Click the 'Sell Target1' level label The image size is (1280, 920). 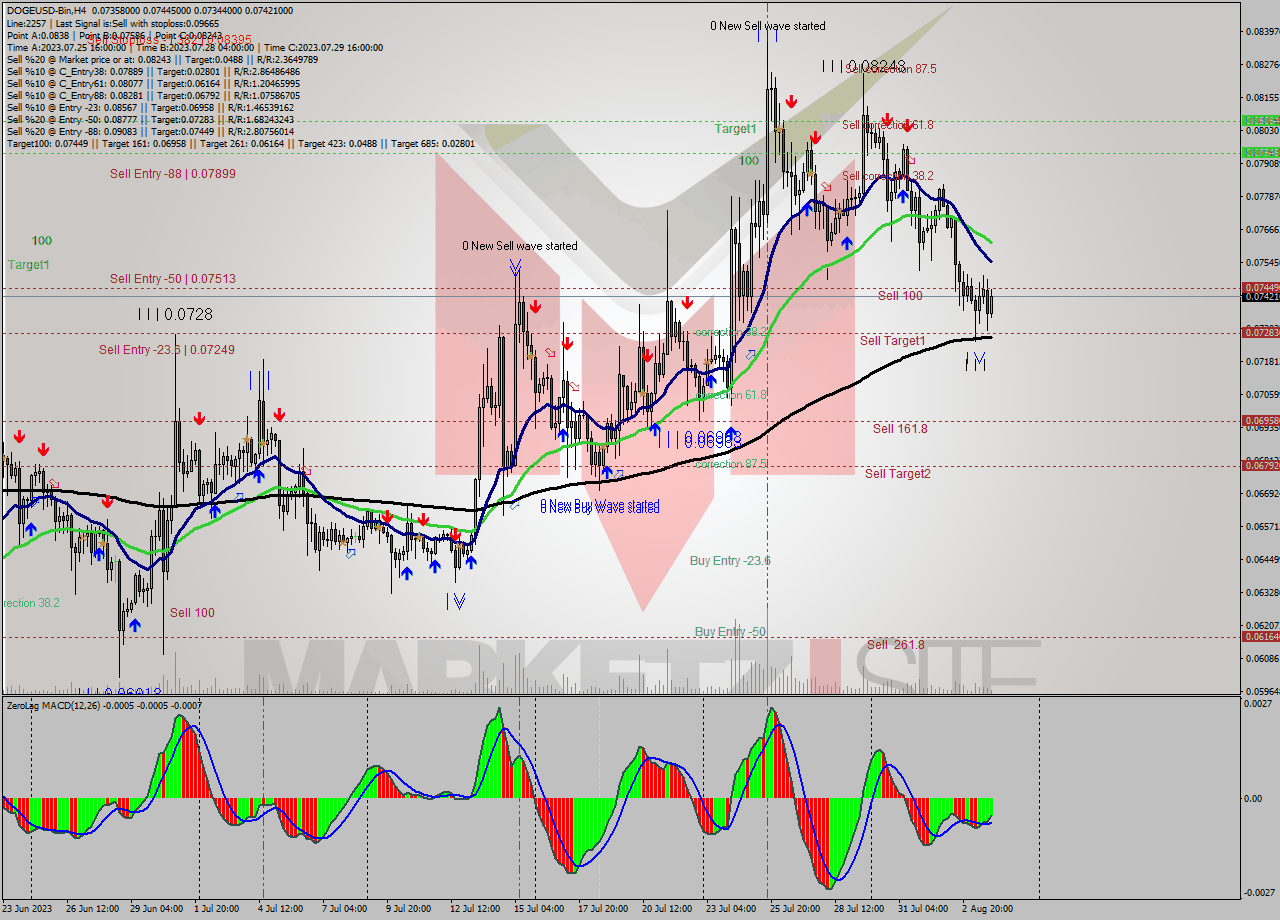pos(892,341)
